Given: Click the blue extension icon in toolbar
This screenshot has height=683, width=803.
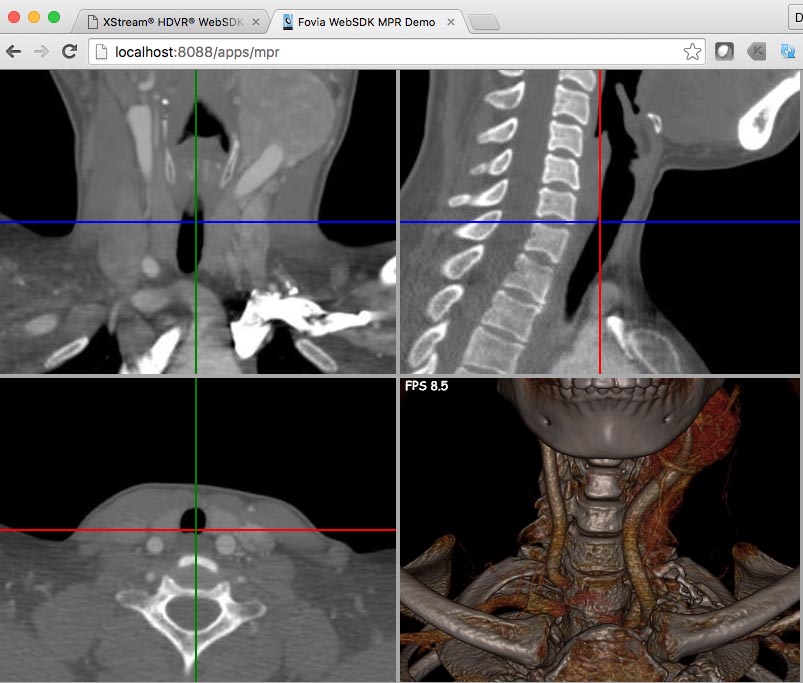Looking at the screenshot, I should [787, 52].
